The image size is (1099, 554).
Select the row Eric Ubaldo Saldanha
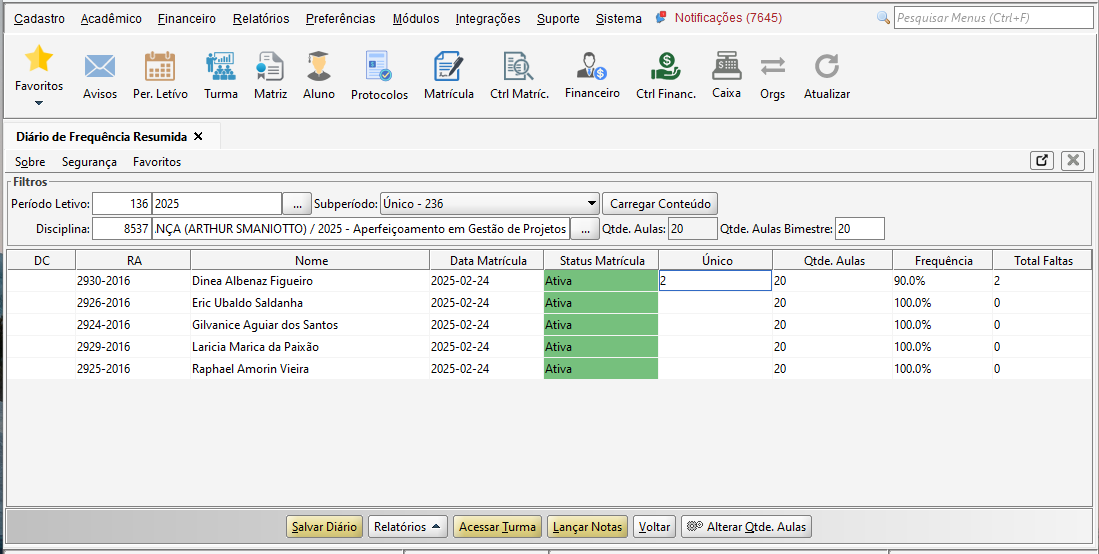pyautogui.click(x=550, y=303)
